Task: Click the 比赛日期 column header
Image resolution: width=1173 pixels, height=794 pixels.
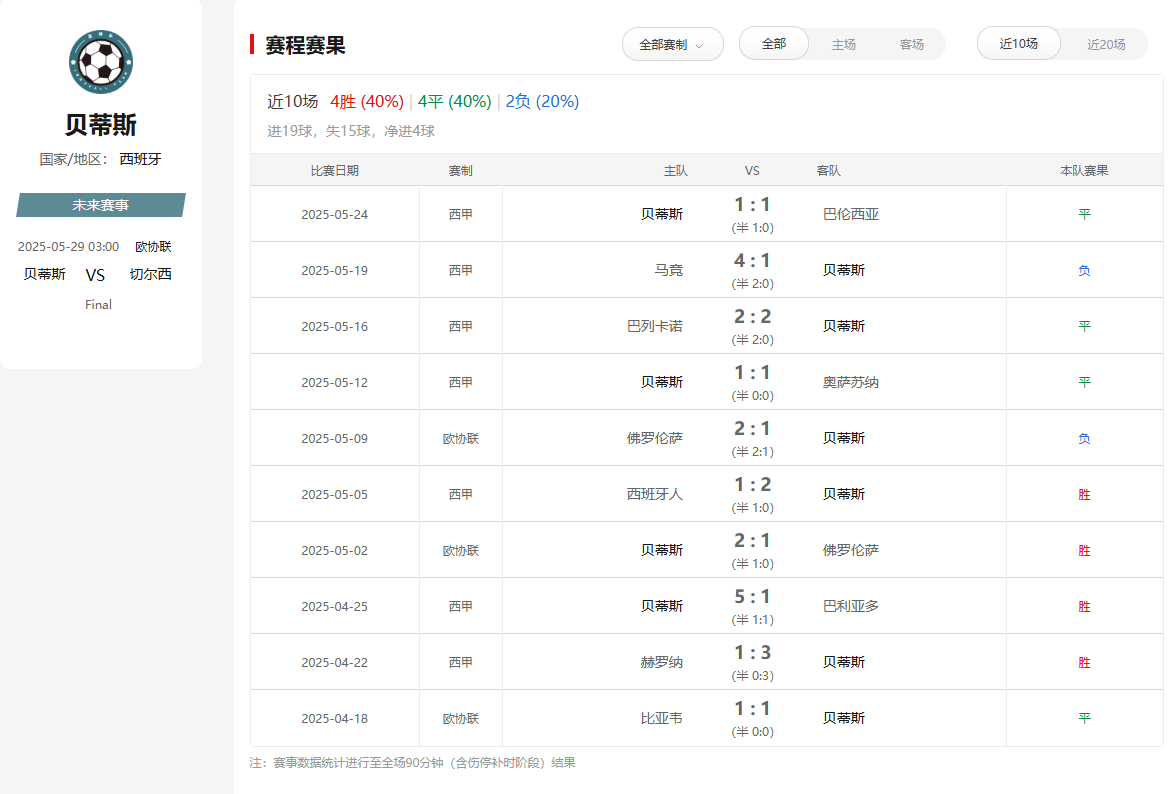Action: point(334,171)
